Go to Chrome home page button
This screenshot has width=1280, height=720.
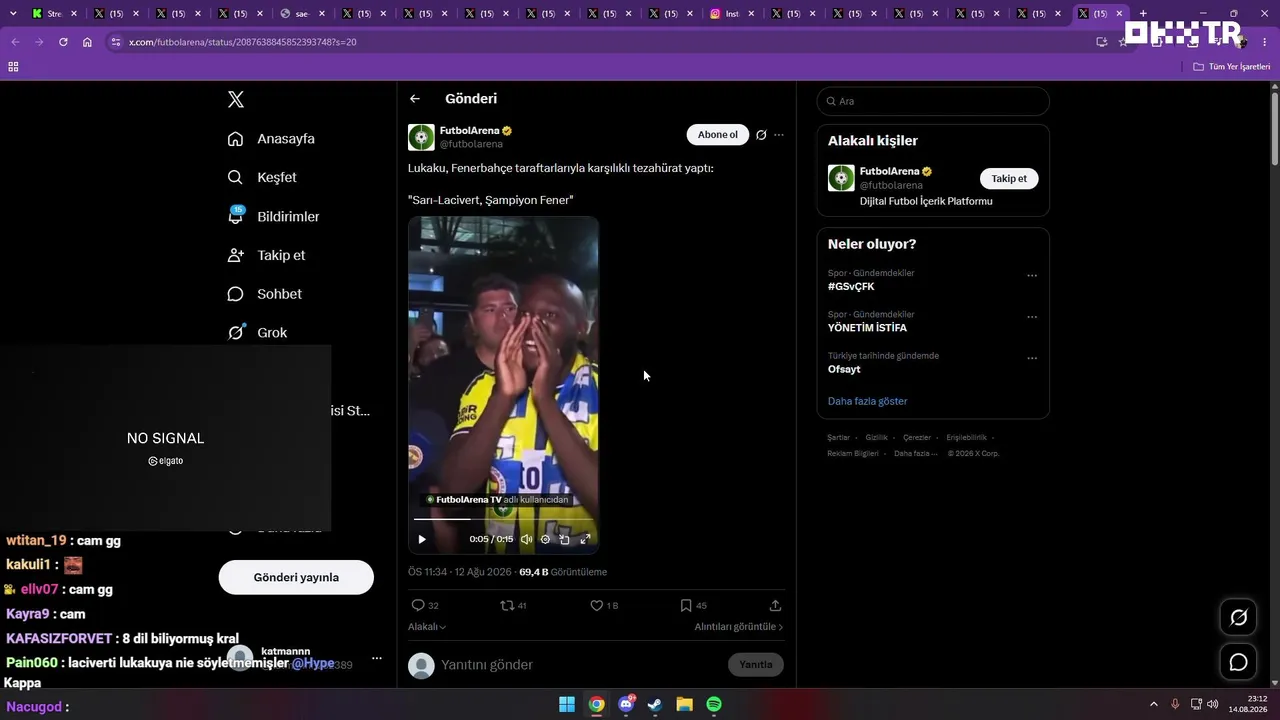[87, 42]
